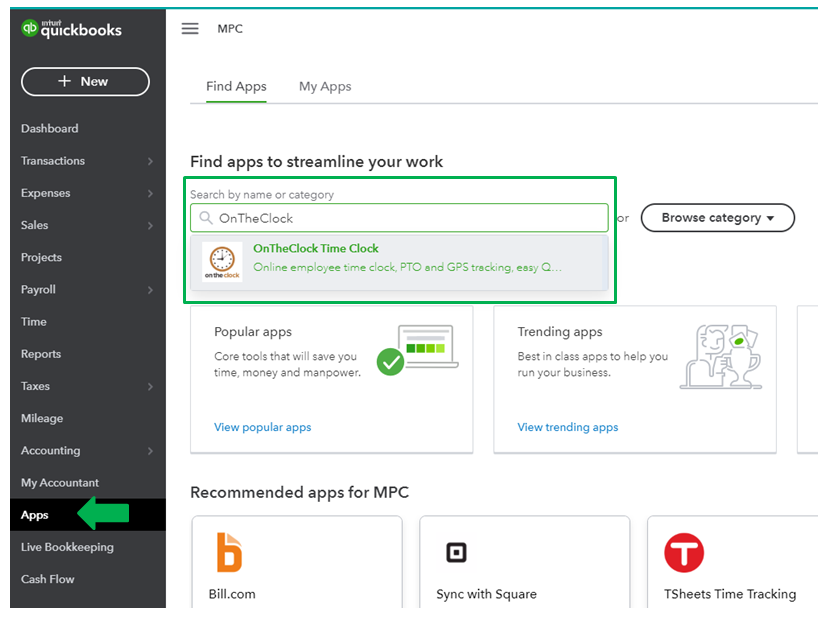Viewport: 826px width, 636px height.
Task: Click the app search input field
Action: tap(399, 218)
